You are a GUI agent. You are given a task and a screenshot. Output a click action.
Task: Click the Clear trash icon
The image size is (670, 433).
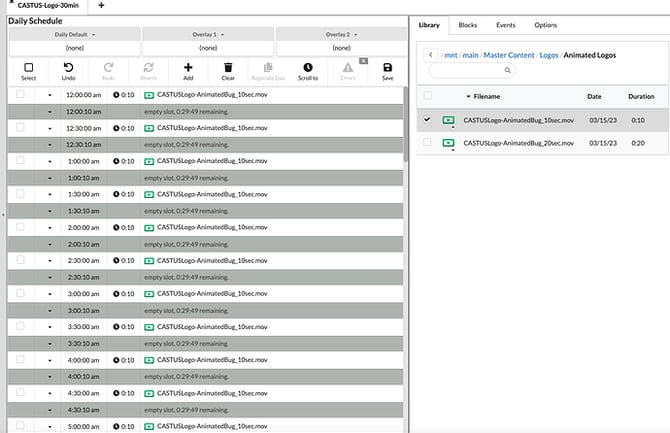(228, 67)
